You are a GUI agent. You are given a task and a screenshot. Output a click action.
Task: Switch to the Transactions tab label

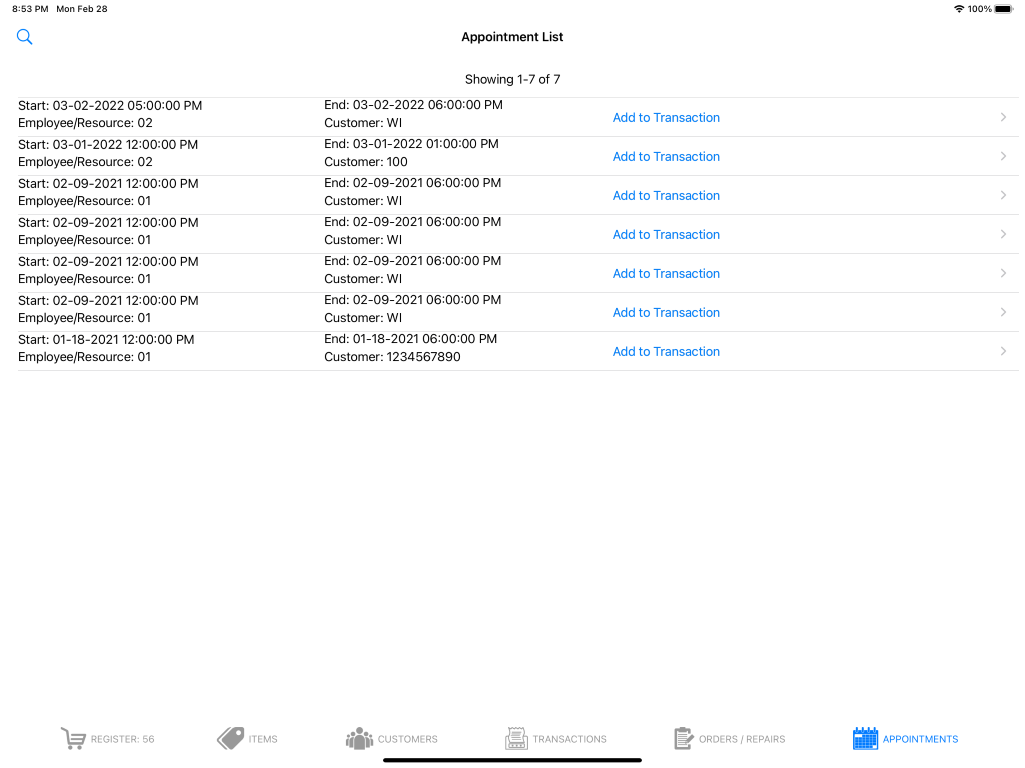(x=569, y=739)
